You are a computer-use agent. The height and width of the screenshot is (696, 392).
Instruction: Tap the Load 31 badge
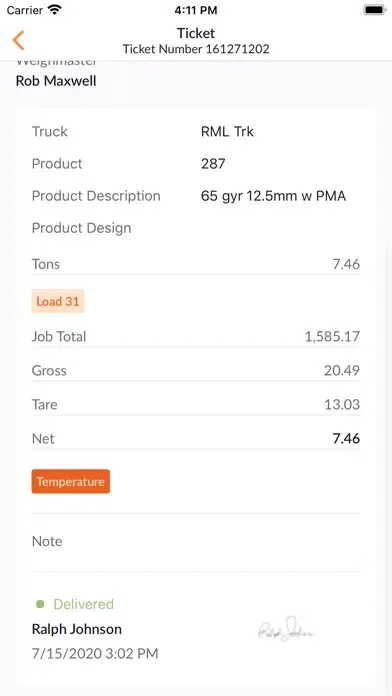click(58, 301)
